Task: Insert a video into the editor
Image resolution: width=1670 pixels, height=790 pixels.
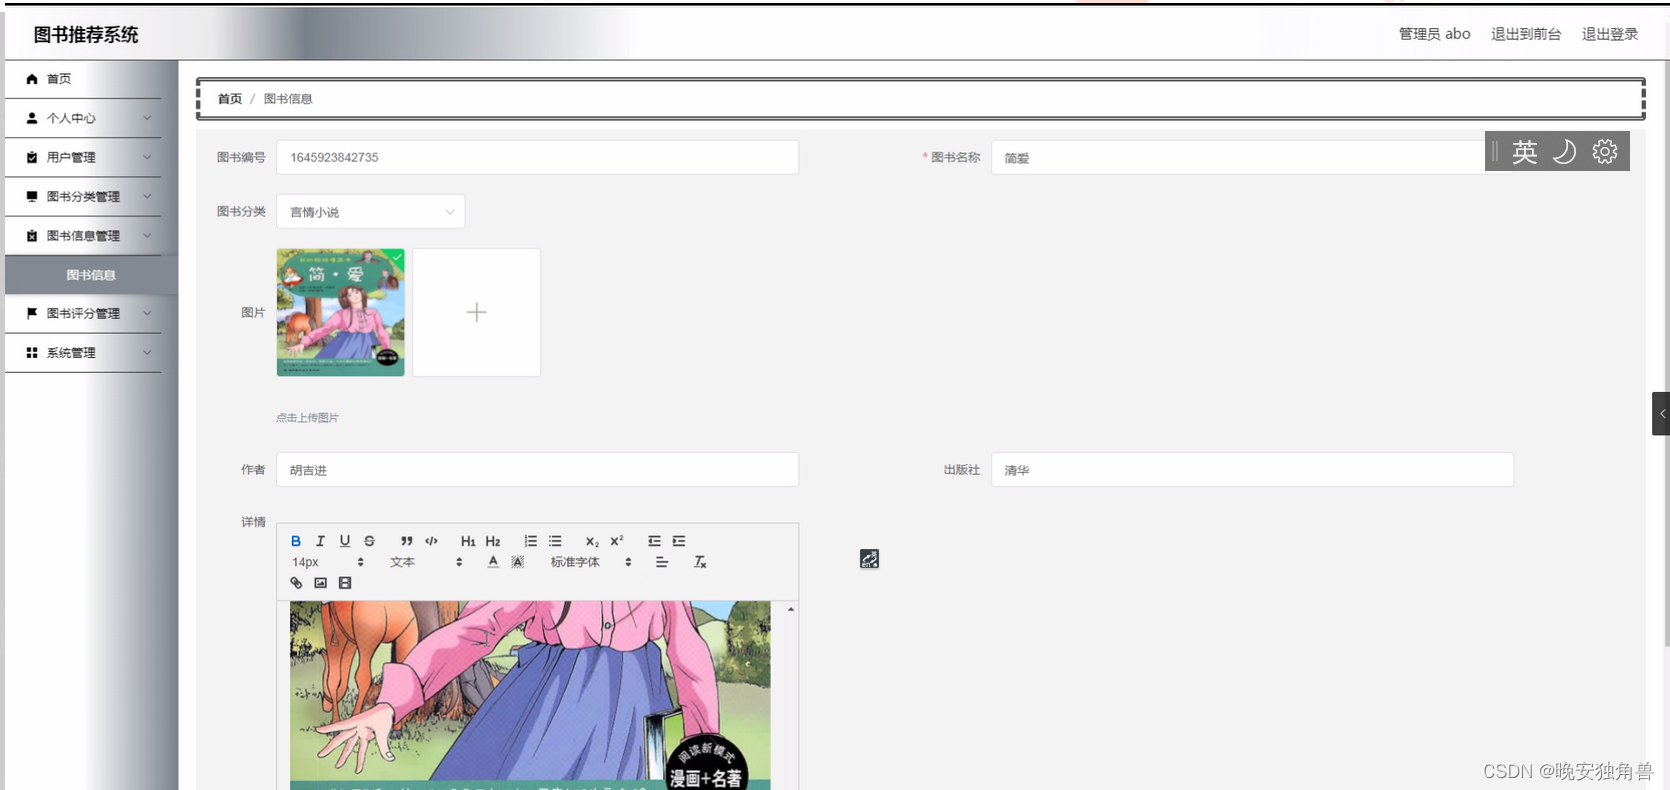Action: tap(345, 583)
